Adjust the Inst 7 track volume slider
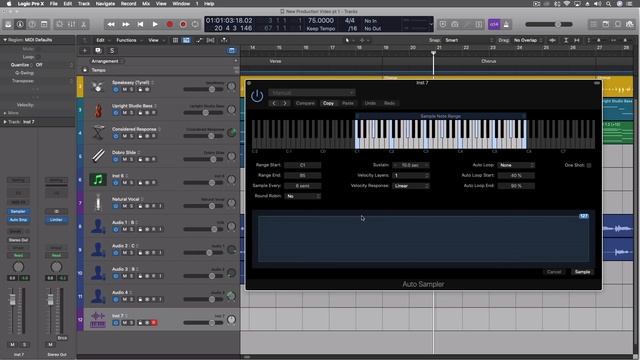This screenshot has height=360, width=640. pyautogui.click(x=203, y=323)
